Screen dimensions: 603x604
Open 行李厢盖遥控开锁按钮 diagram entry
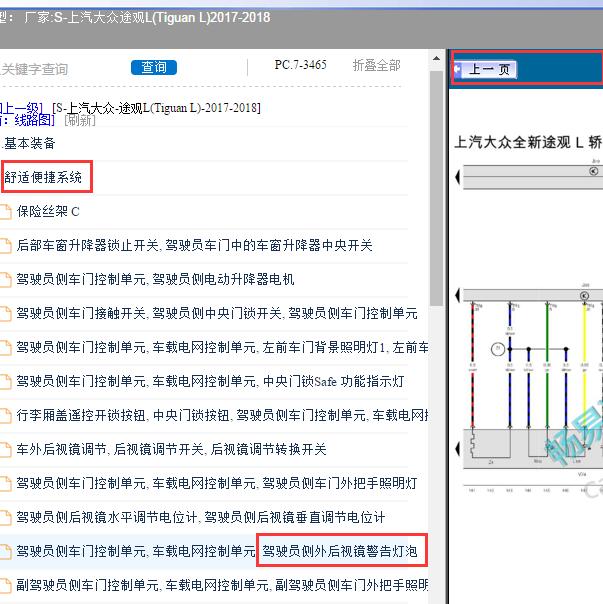[x=222, y=415]
